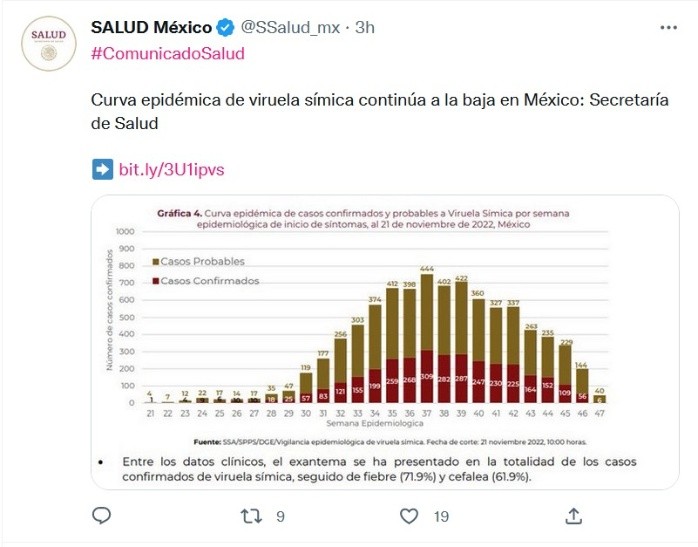
Task: Click the retweet count 9
Action: coord(281,516)
